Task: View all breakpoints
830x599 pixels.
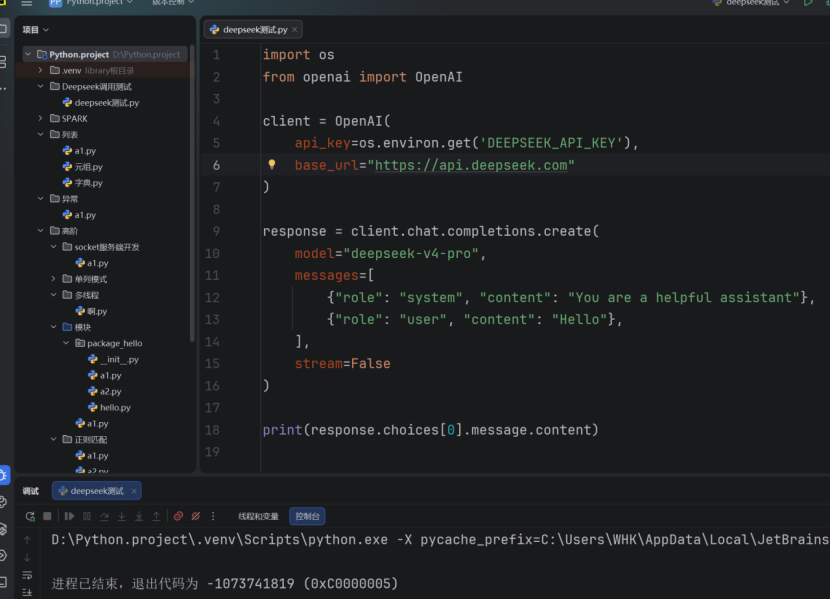Action: (x=178, y=516)
